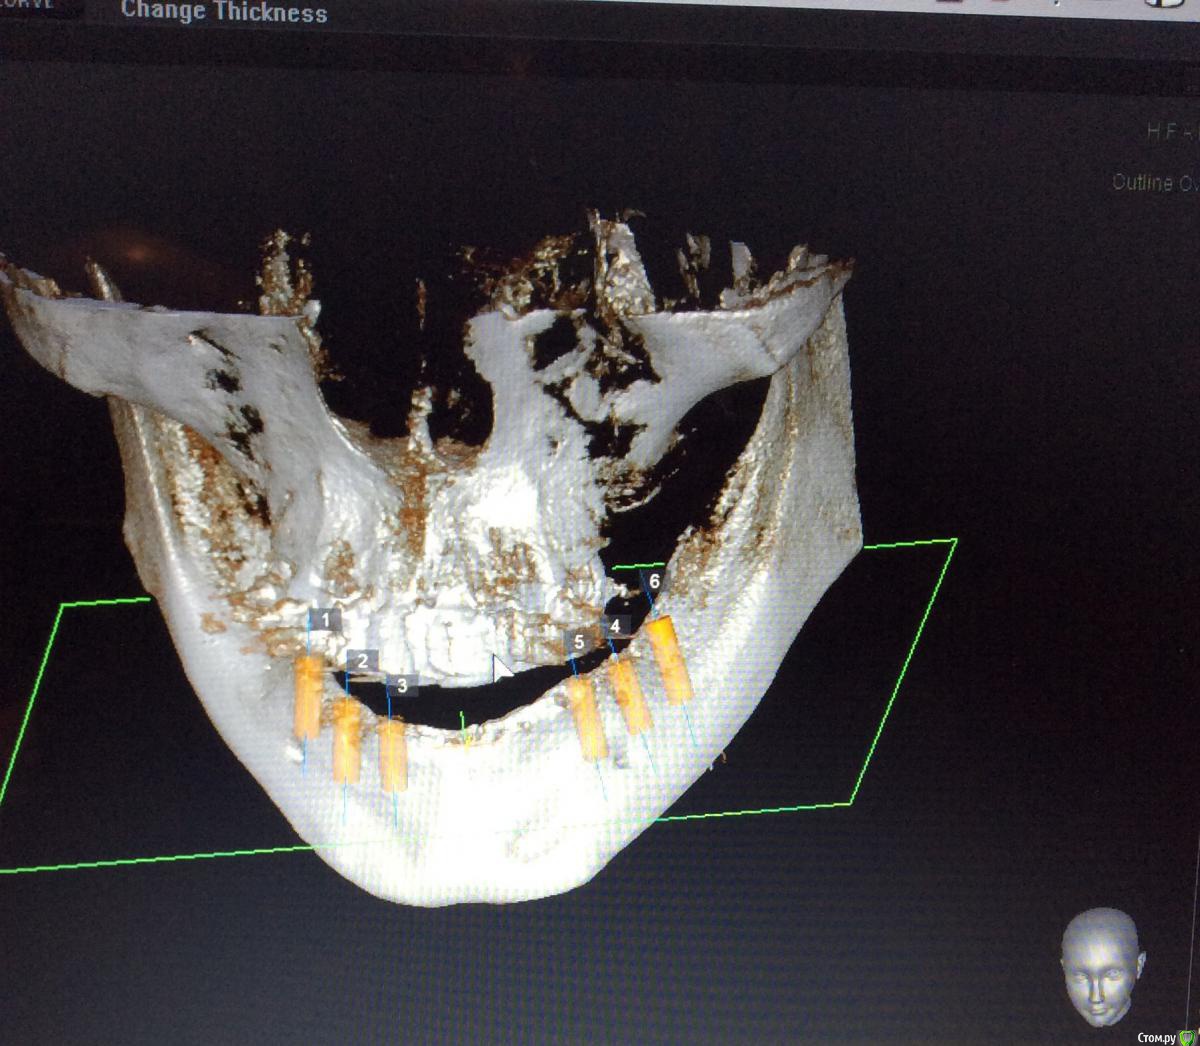Select implant number label 3
The image size is (1200, 1046).
click(402, 685)
